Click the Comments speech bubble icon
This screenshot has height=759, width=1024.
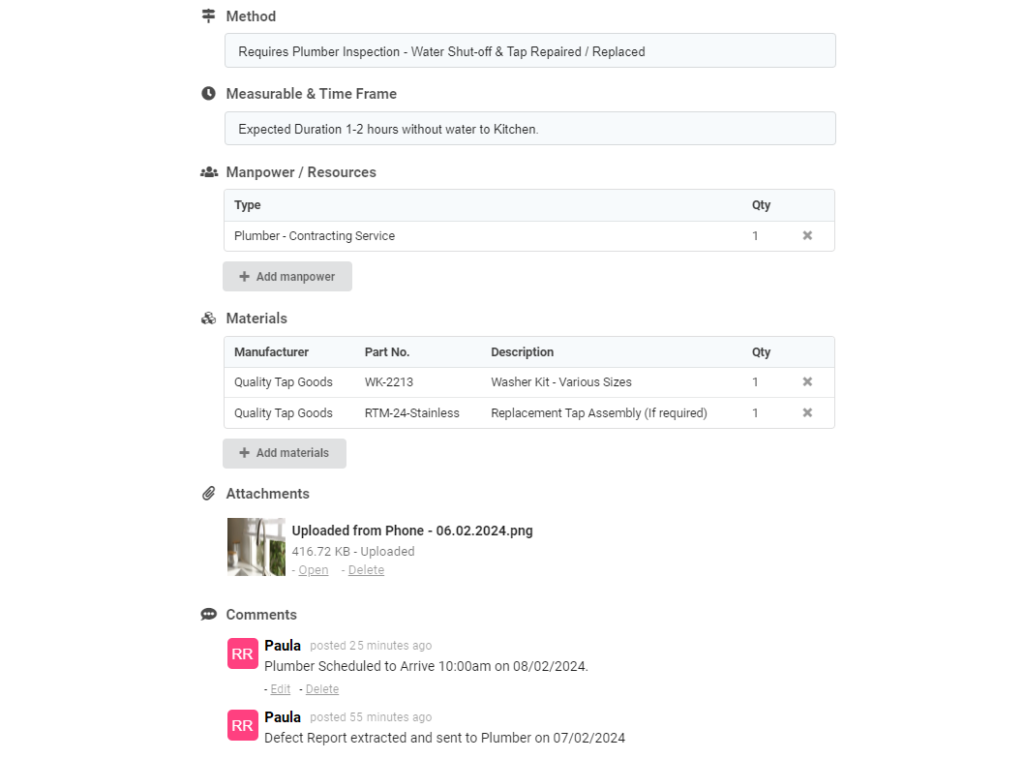coord(208,615)
